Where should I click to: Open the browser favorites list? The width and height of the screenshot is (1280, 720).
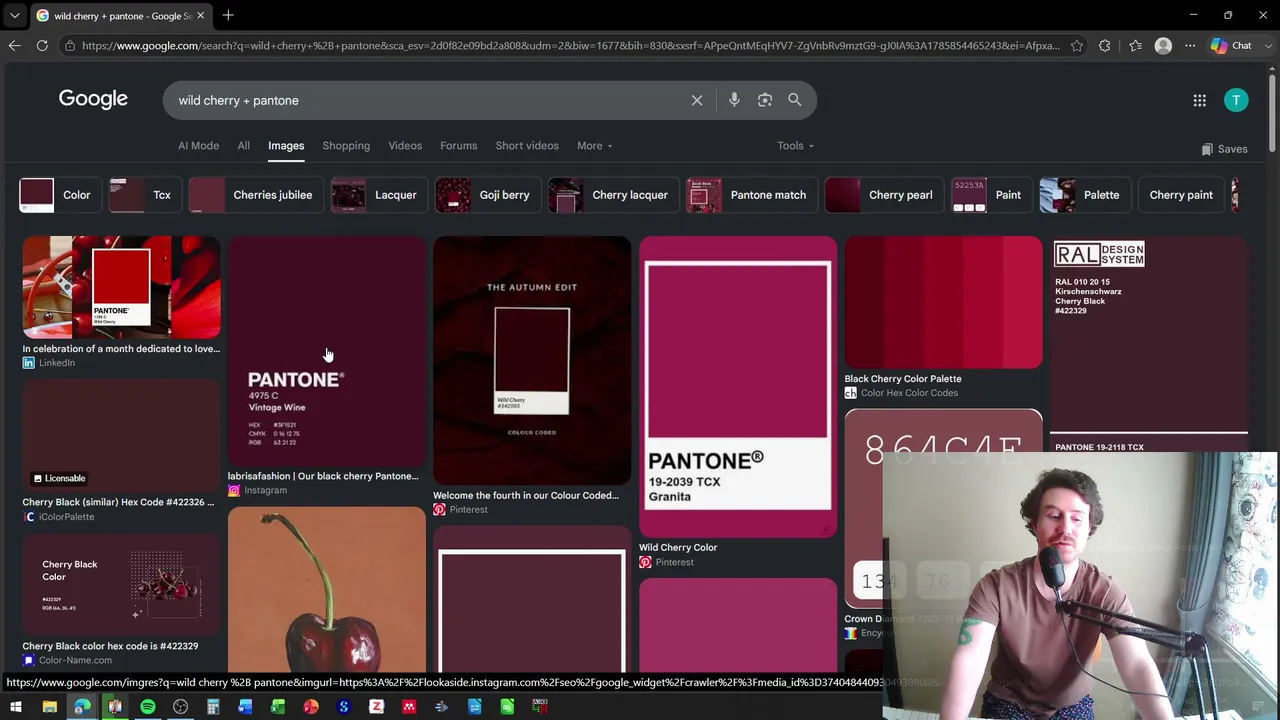coord(1135,45)
